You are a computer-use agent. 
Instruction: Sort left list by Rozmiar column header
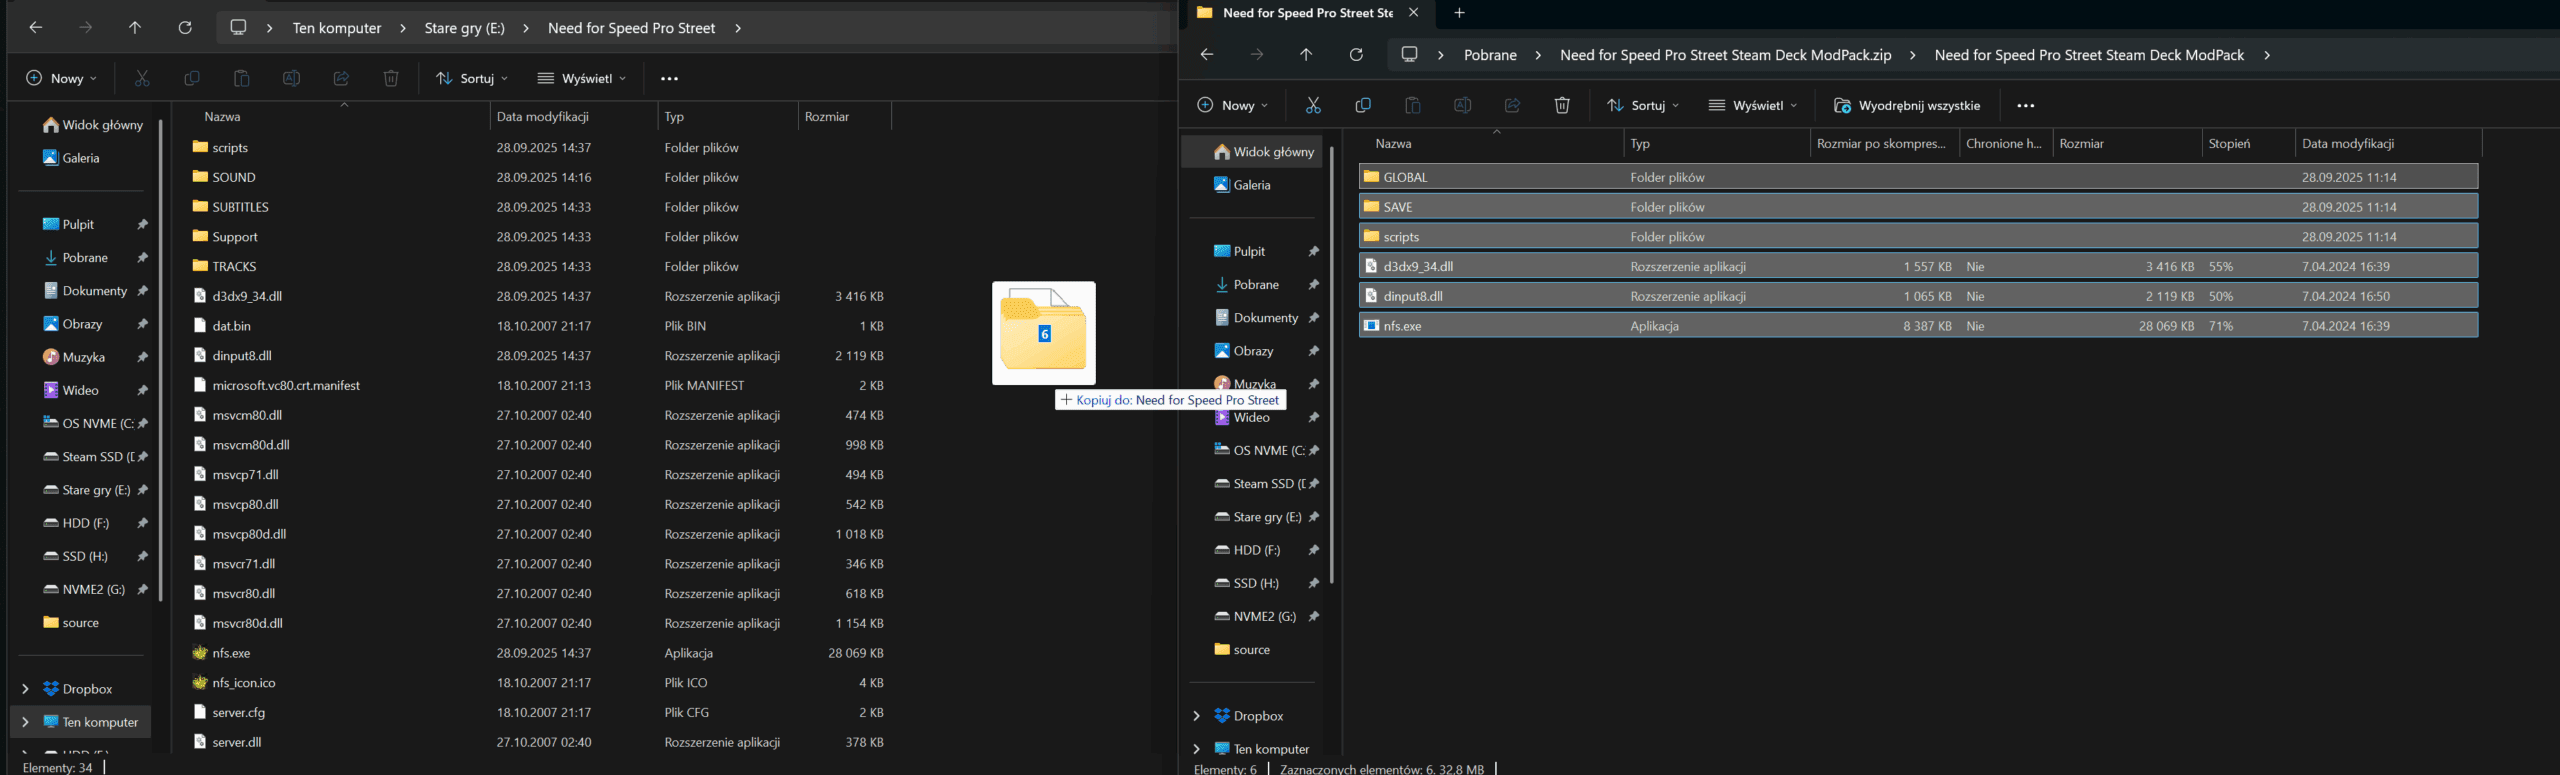827,117
